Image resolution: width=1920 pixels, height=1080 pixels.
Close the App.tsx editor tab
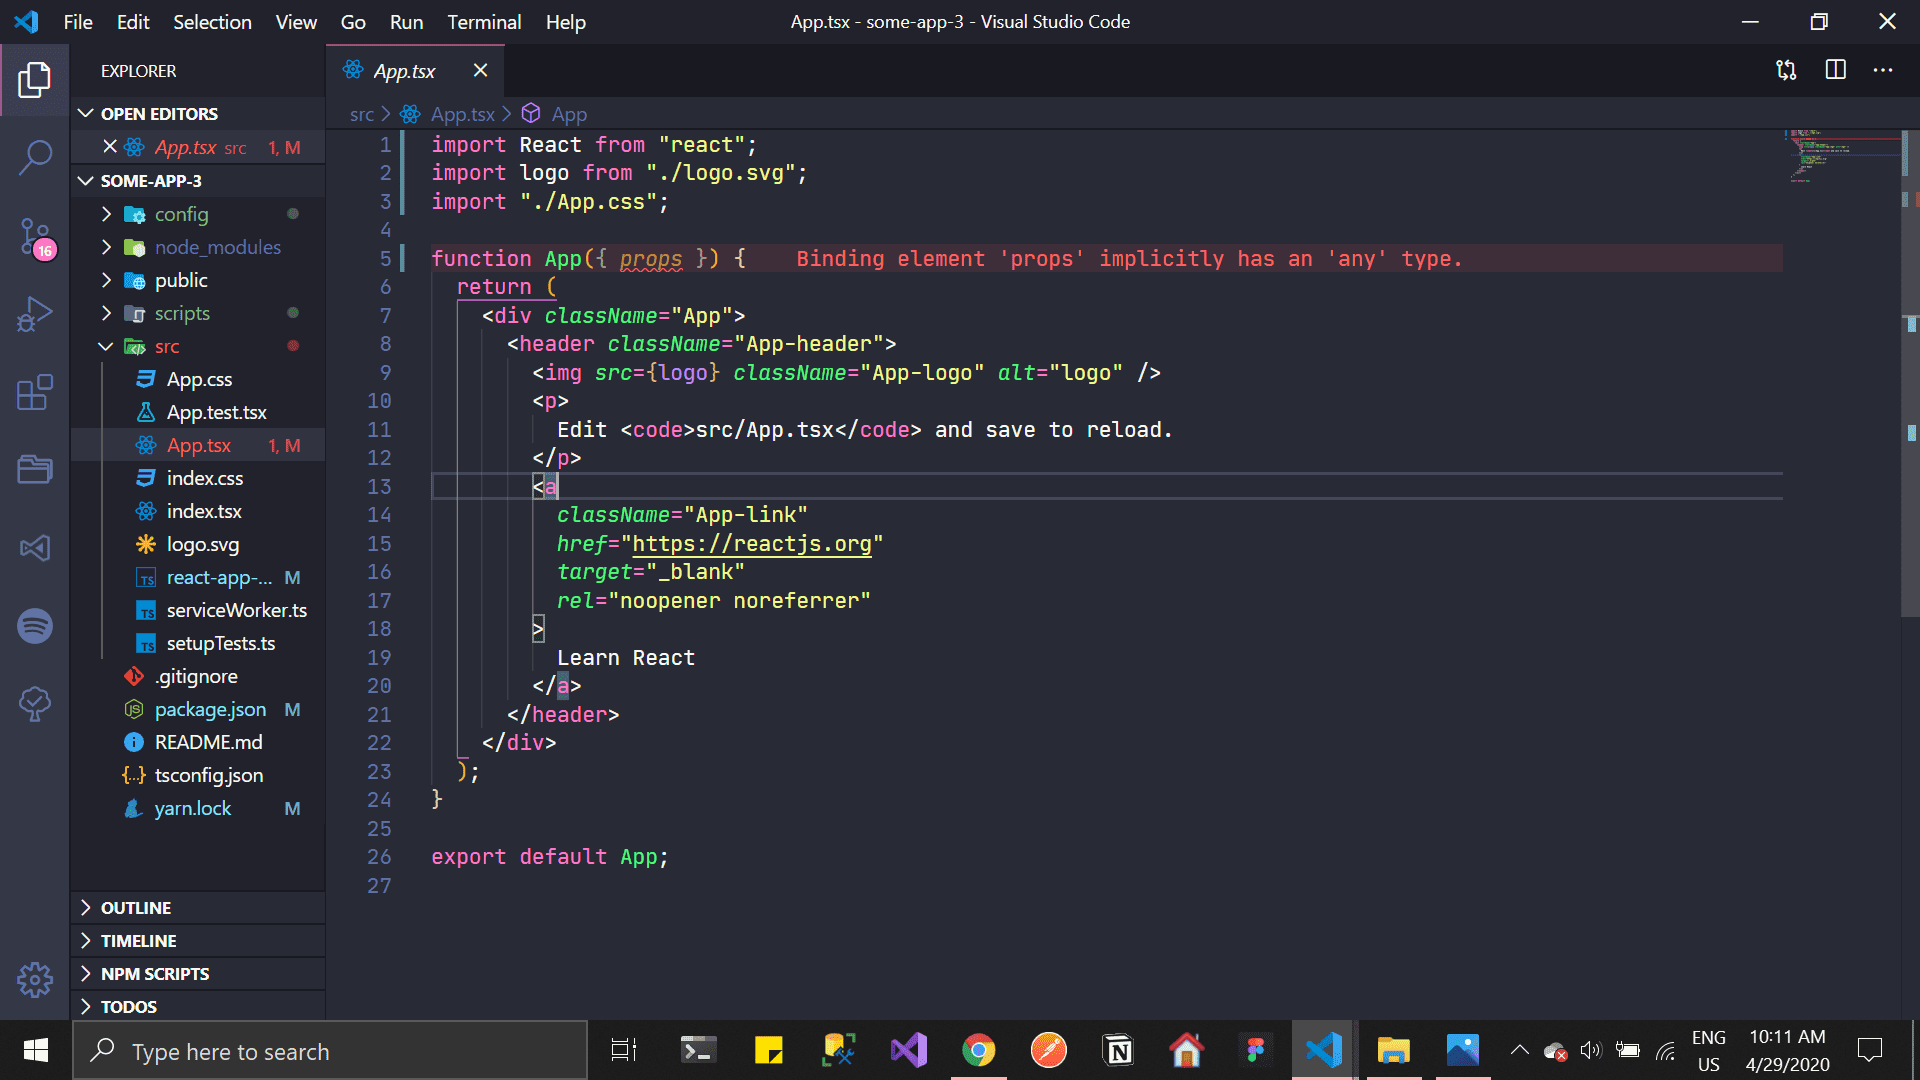coord(480,70)
